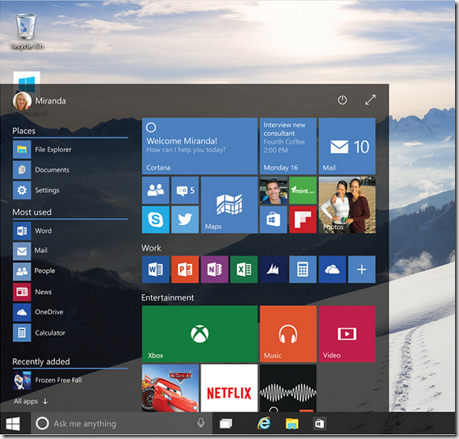The image size is (459, 439).
Task: Click the Windows Start button
Action: pyautogui.click(x=13, y=424)
